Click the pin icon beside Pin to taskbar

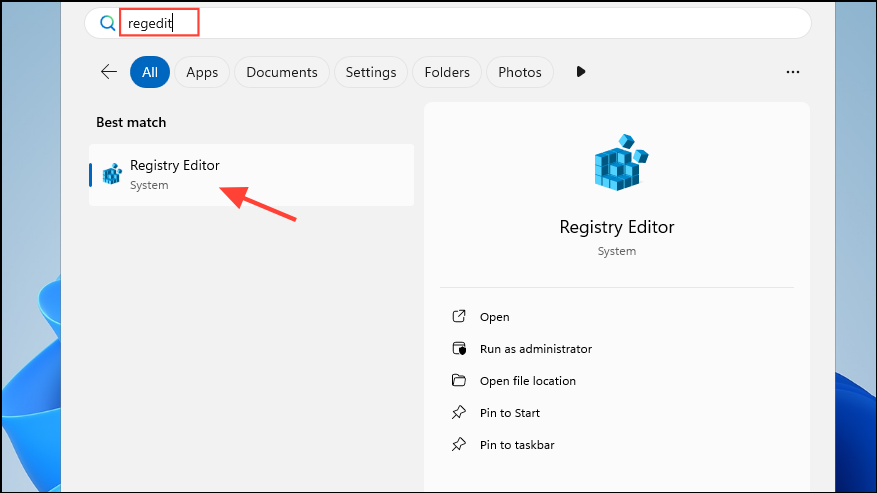(x=459, y=444)
